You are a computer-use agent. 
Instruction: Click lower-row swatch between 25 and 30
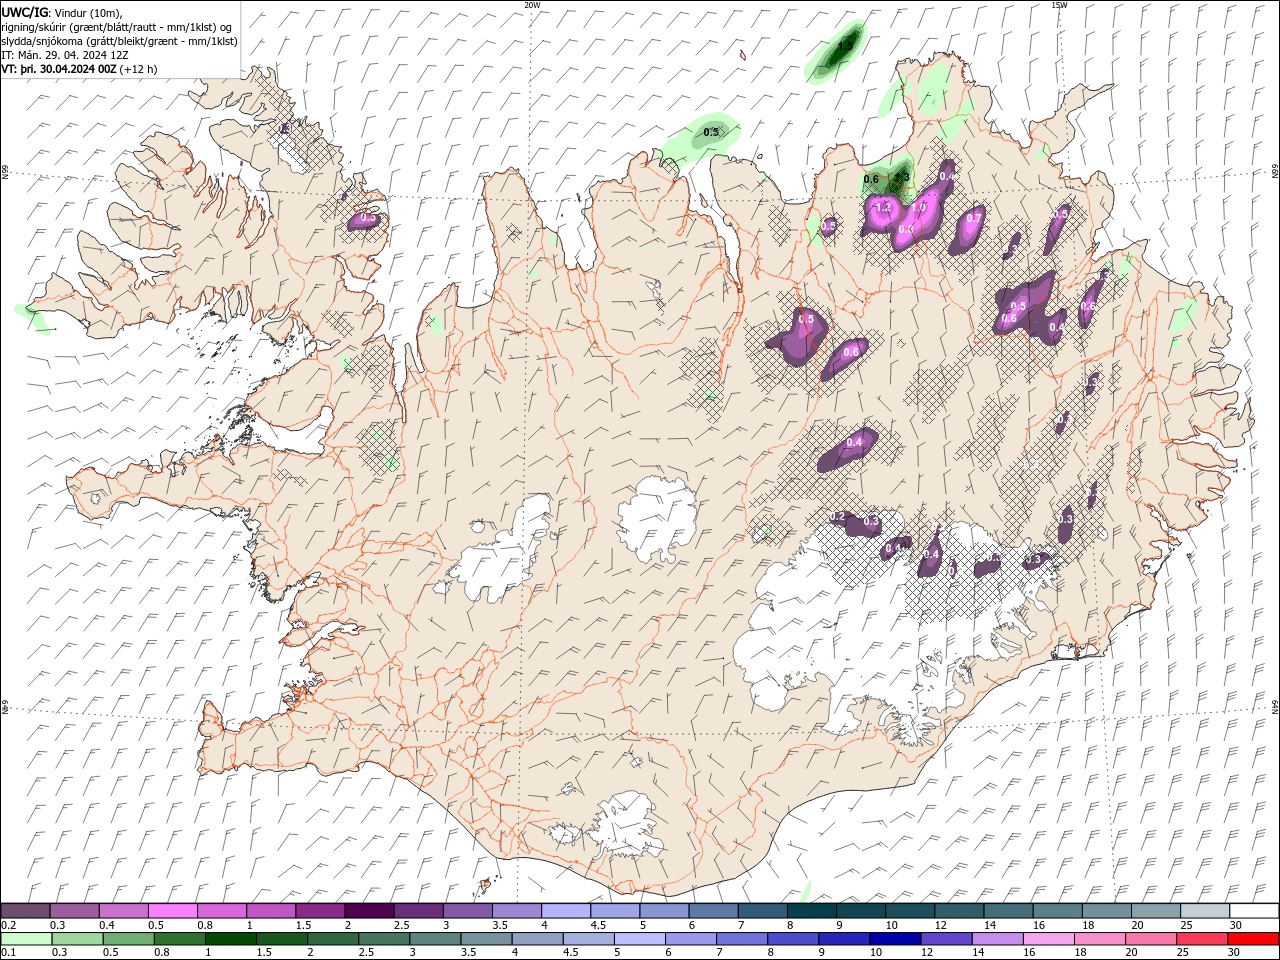pyautogui.click(x=1200, y=939)
